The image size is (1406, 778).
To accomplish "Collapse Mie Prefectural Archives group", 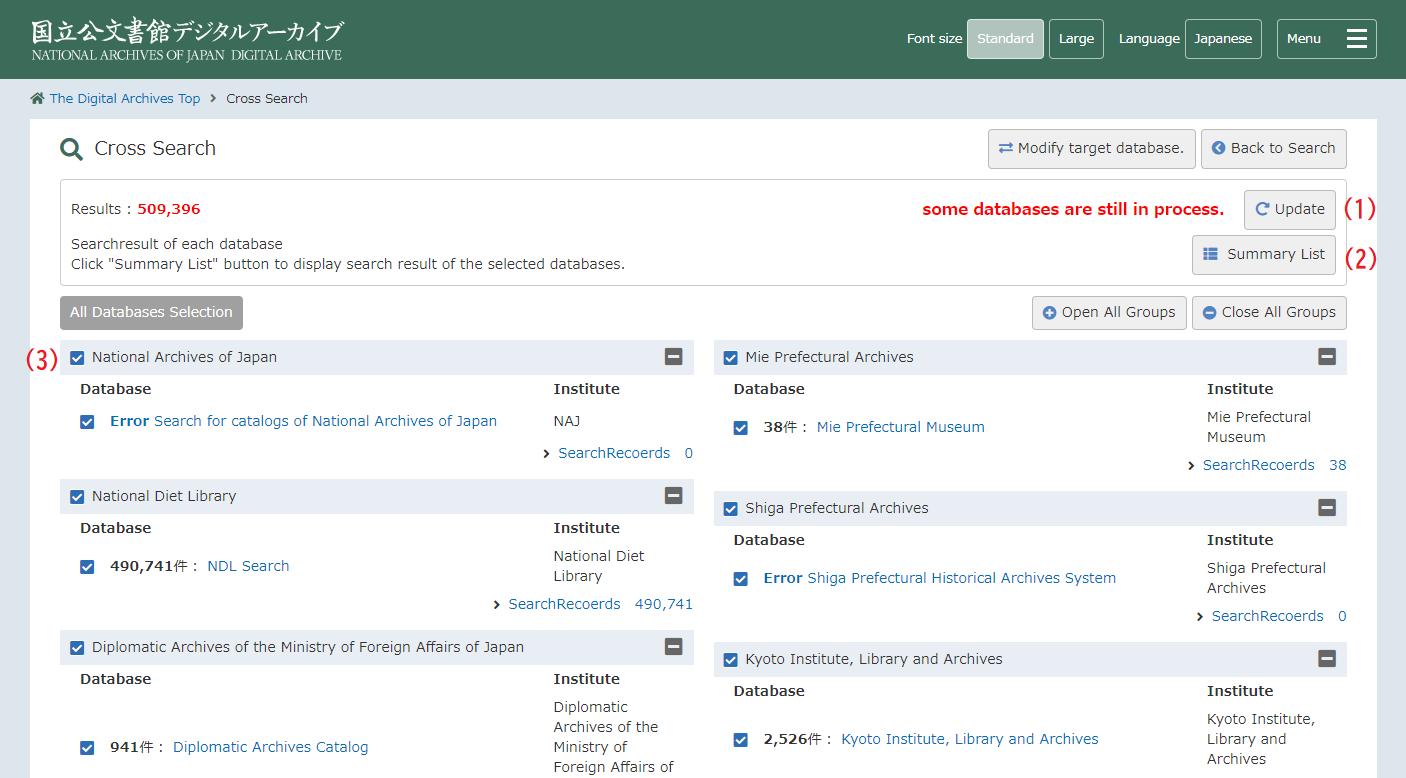I will tap(1327, 357).
